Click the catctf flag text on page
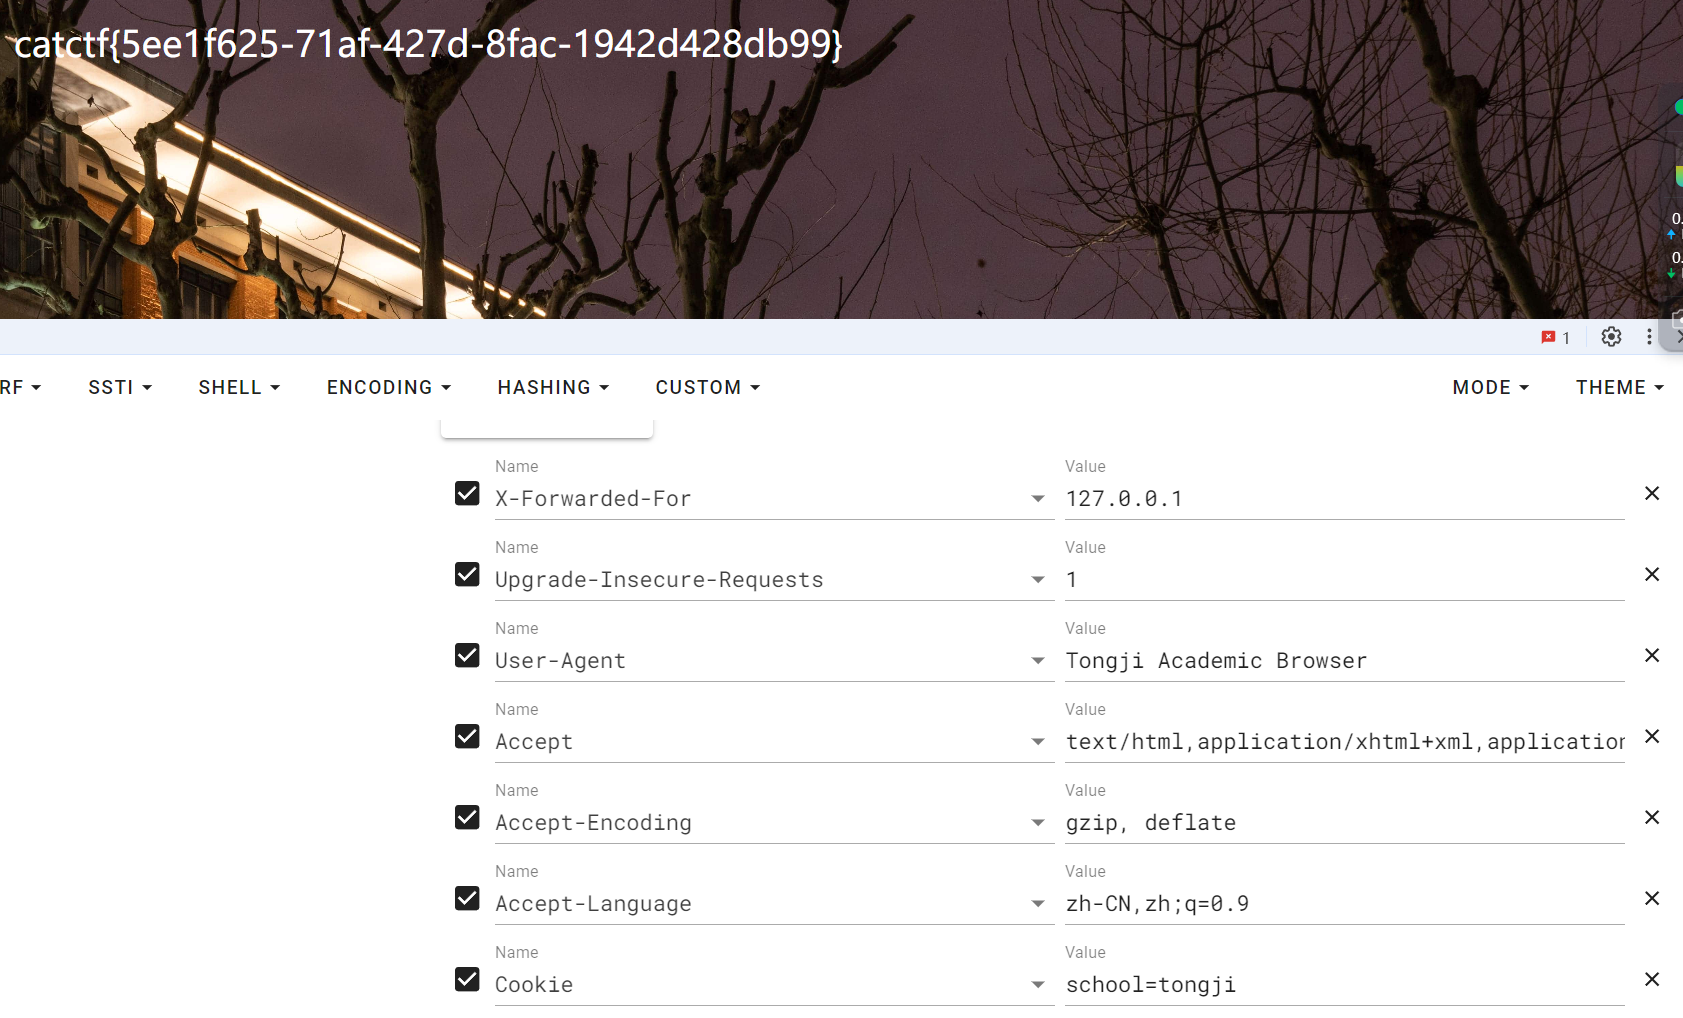Image resolution: width=1683 pixels, height=1018 pixels. pyautogui.click(x=429, y=44)
